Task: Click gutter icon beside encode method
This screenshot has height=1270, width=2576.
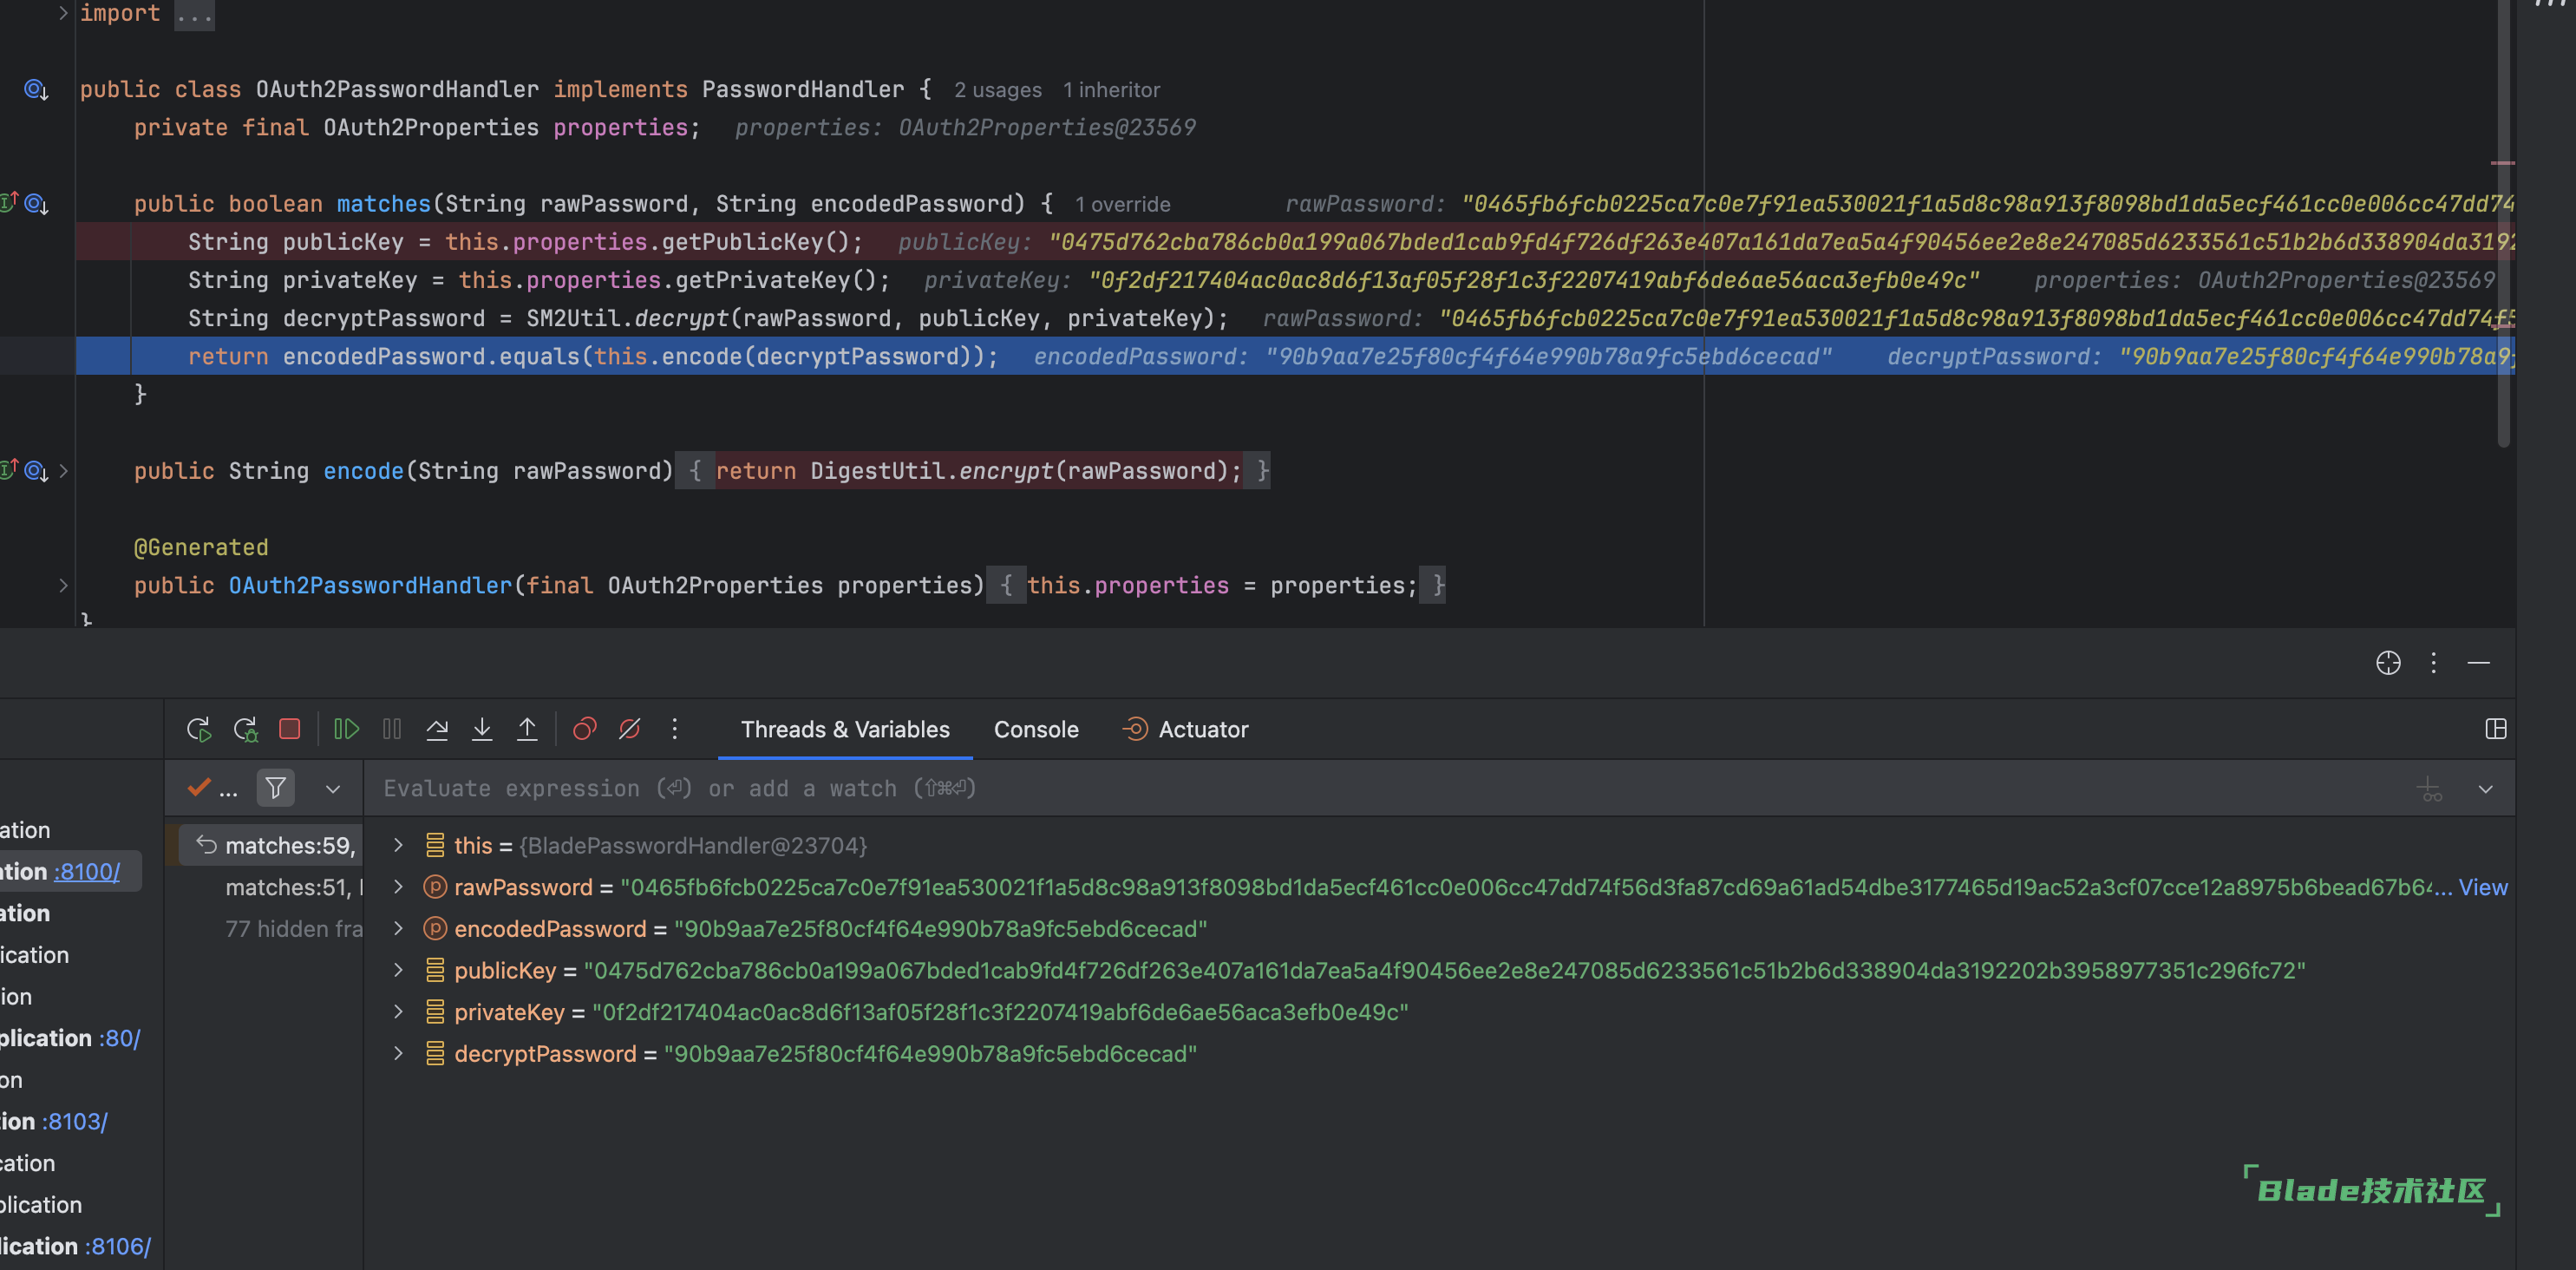Action: pyautogui.click(x=36, y=471)
